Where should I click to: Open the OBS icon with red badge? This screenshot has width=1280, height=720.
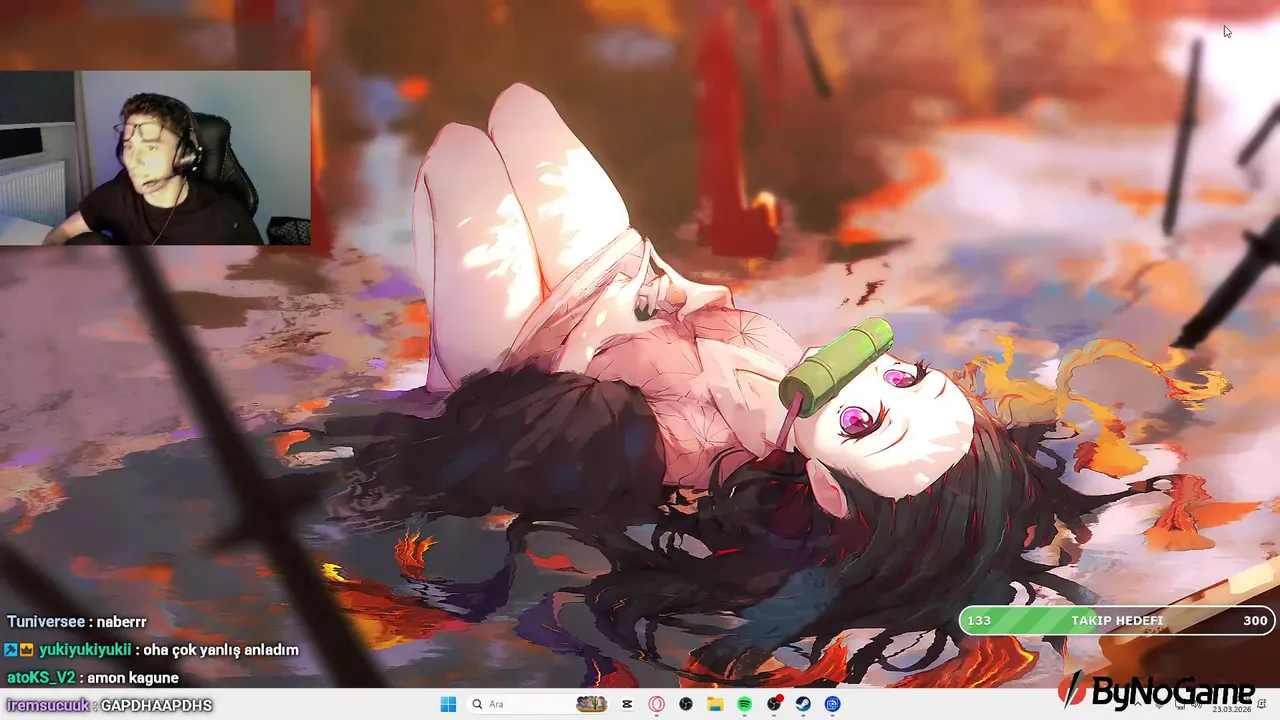774,704
